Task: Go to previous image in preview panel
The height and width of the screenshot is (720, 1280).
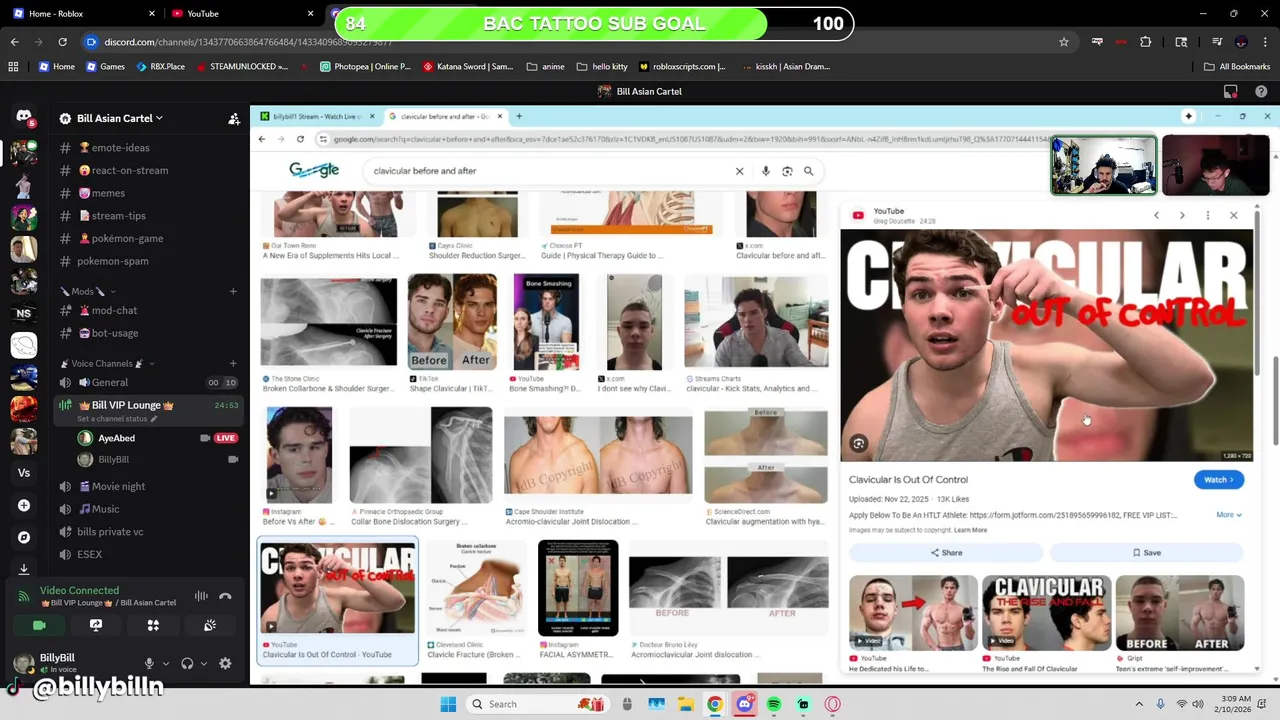Action: [x=1156, y=215]
